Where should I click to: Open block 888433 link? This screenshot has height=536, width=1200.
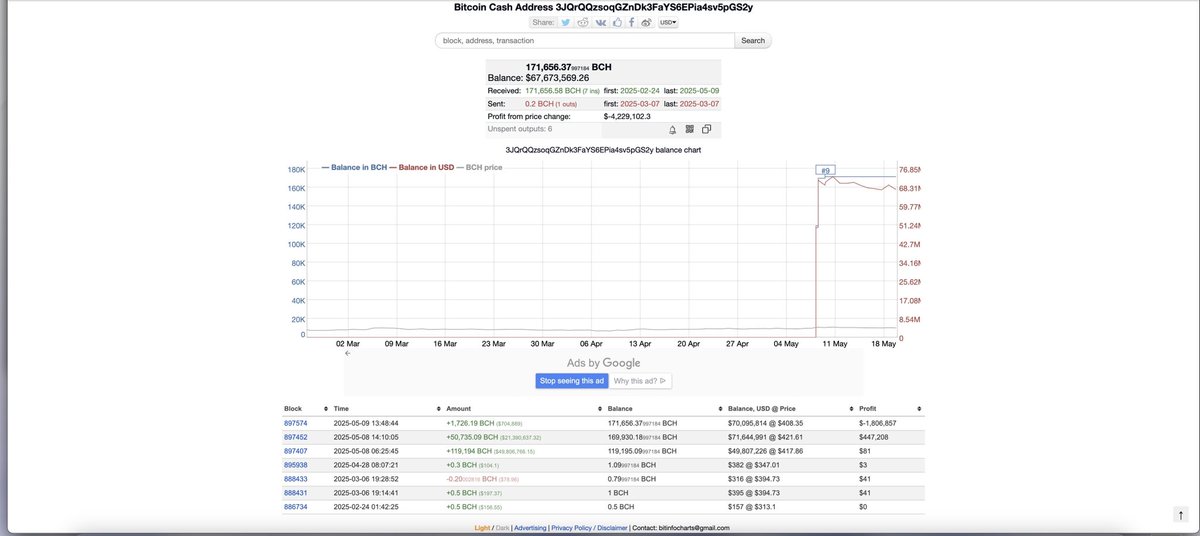click(296, 479)
